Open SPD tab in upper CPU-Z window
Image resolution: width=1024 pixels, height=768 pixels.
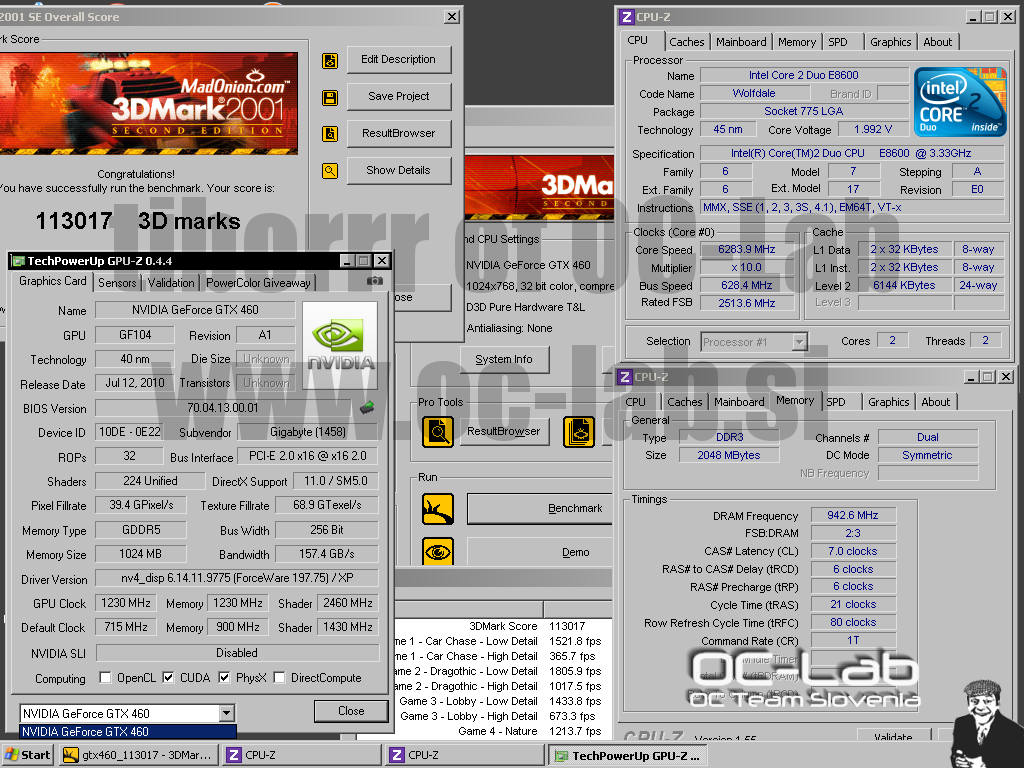(838, 42)
